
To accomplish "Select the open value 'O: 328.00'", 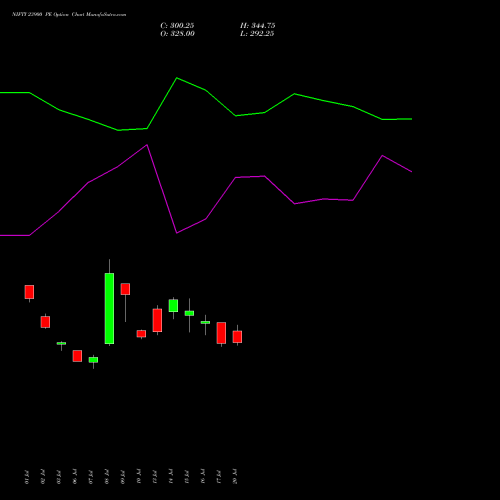I will 177,34.
